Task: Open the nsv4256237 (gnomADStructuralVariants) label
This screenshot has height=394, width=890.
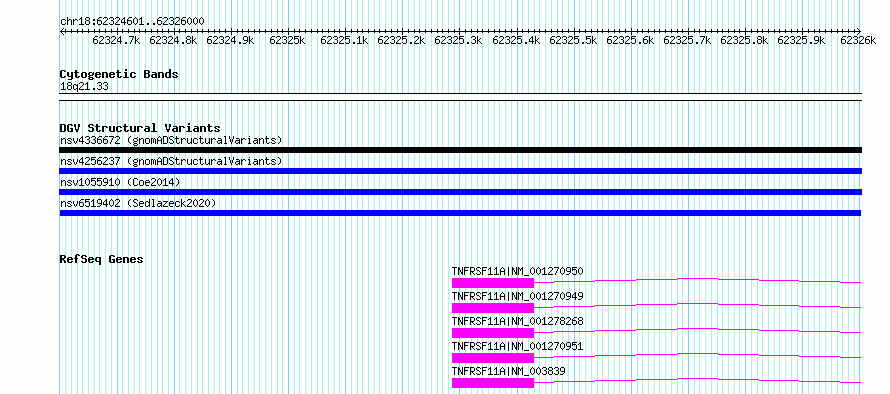Action: 171,161
